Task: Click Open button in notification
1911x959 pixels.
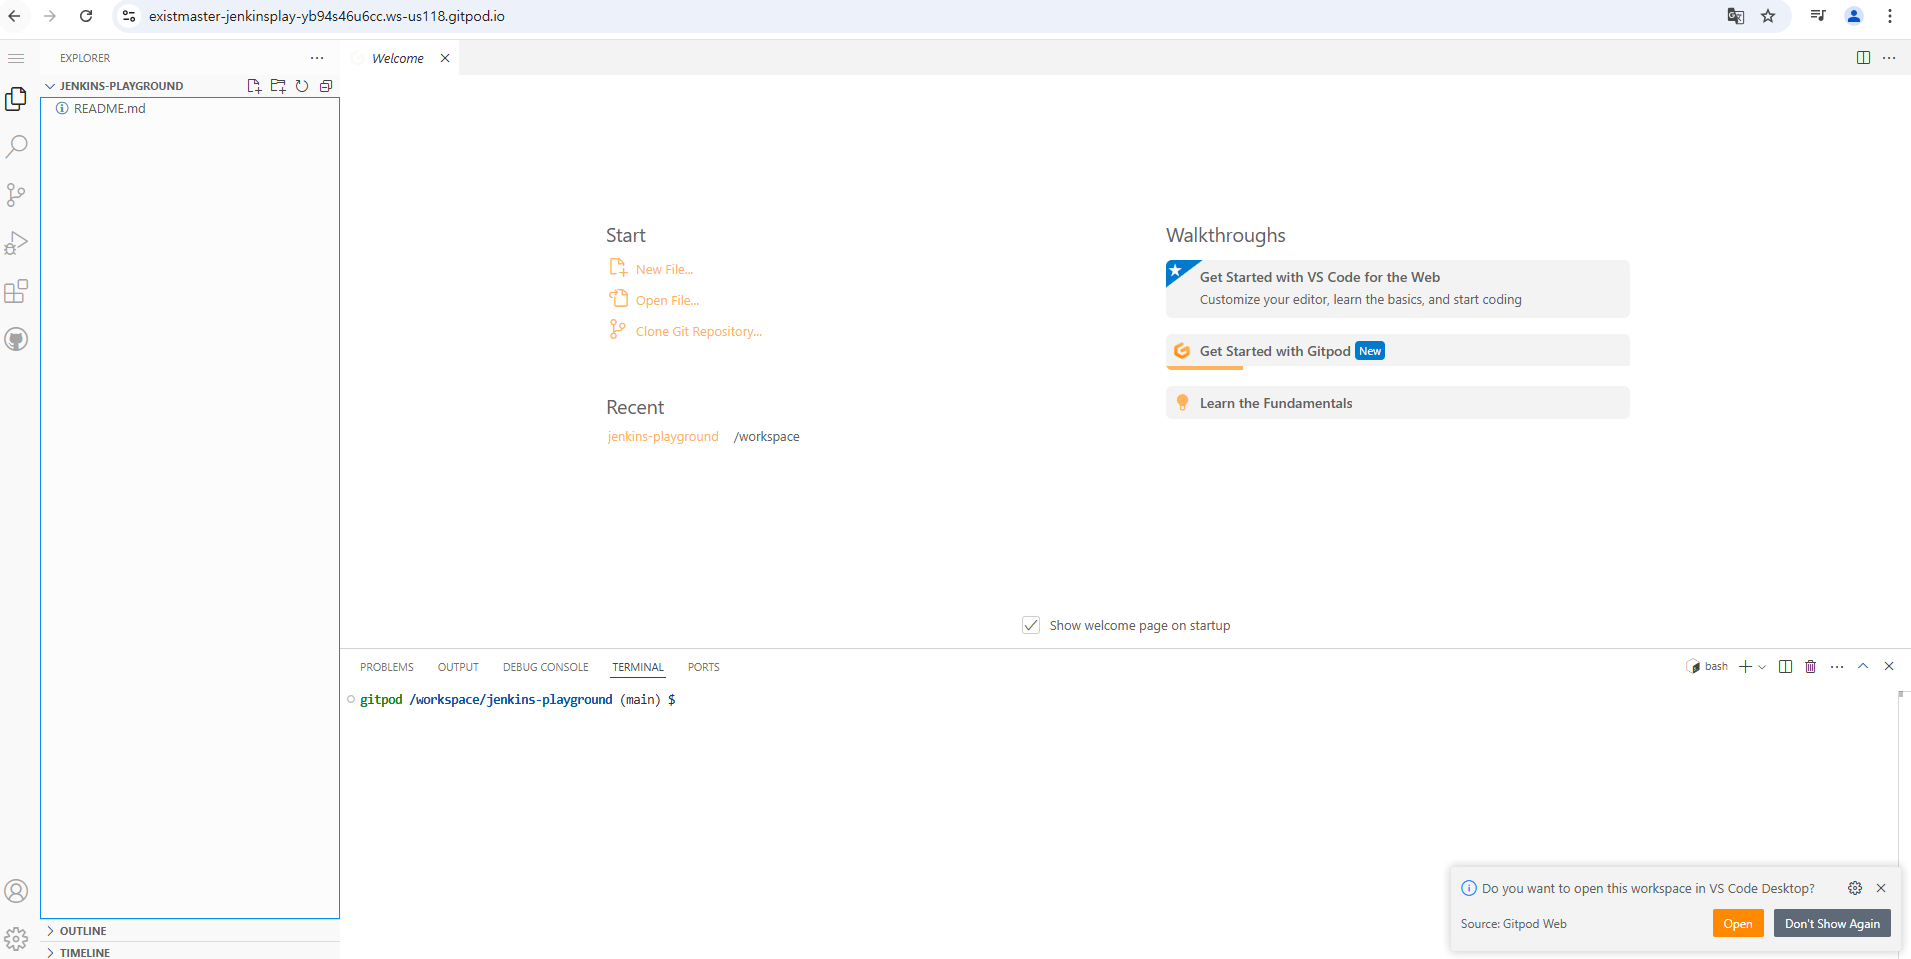Action: pos(1738,924)
